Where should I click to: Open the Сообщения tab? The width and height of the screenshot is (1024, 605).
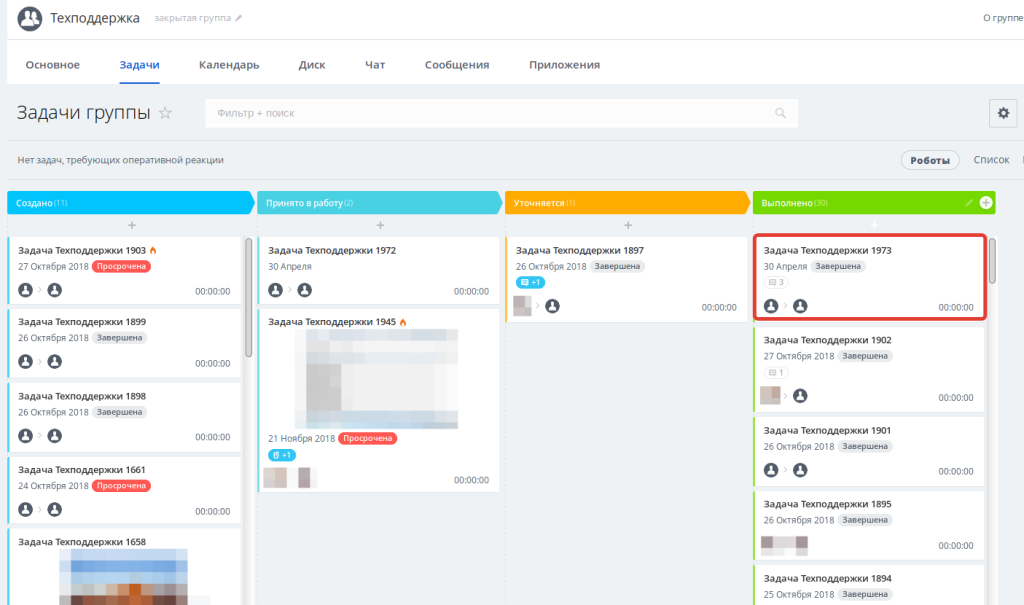[x=456, y=65]
